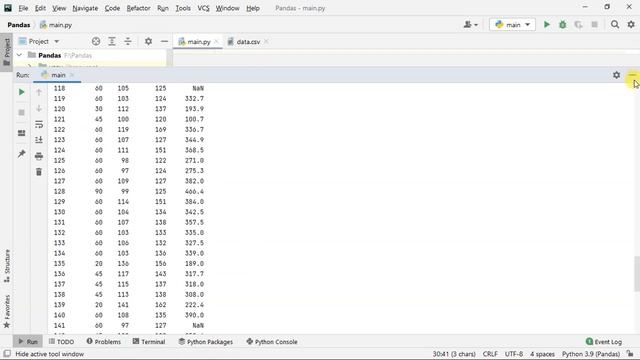Close the main.py editor tab
Screen dimensions: 640x360
[216, 42]
